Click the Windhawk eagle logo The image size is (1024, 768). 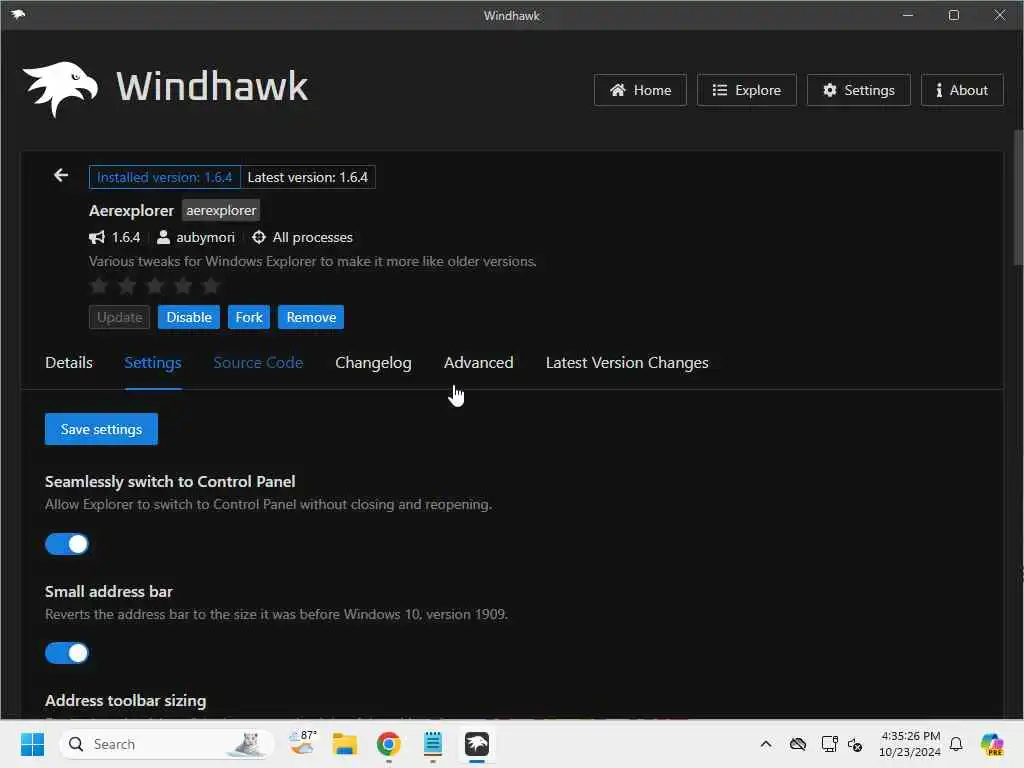coord(60,88)
